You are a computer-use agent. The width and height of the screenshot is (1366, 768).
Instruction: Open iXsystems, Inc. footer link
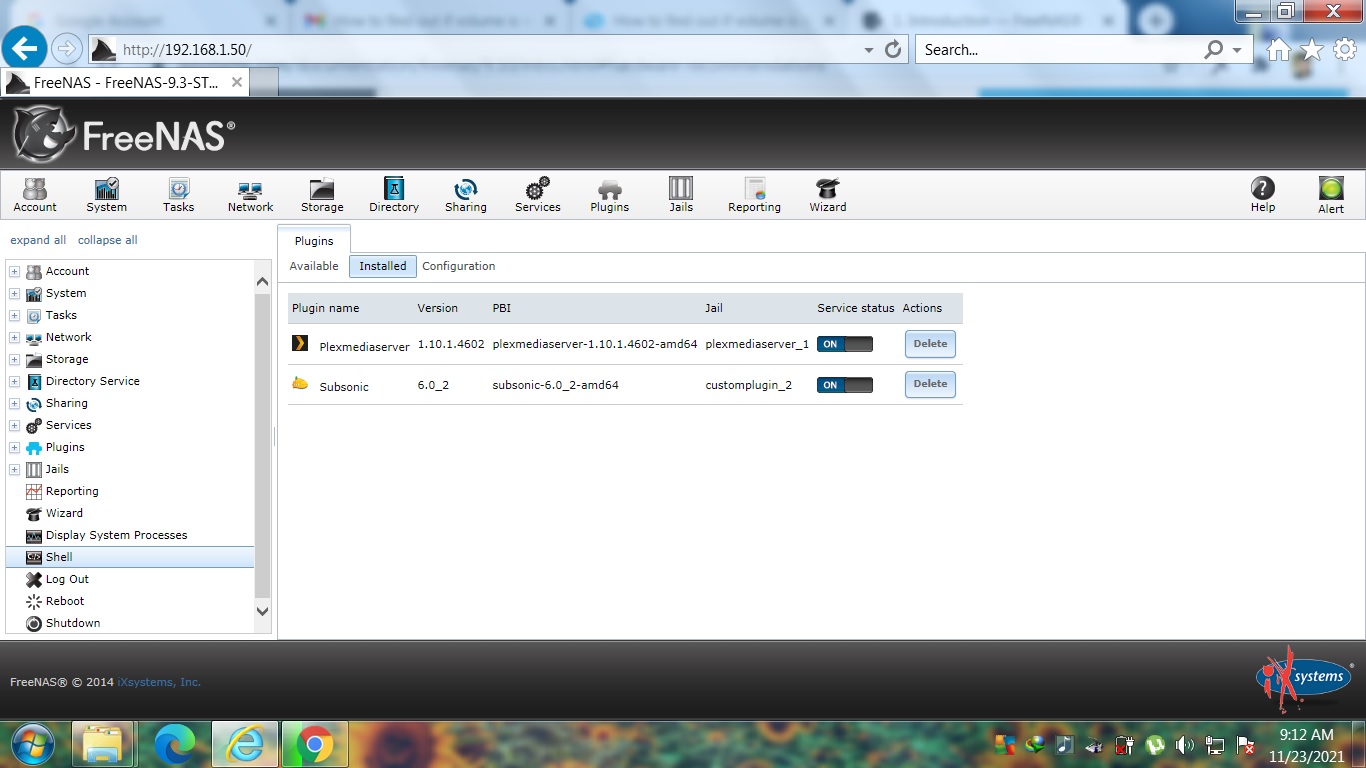tap(159, 682)
